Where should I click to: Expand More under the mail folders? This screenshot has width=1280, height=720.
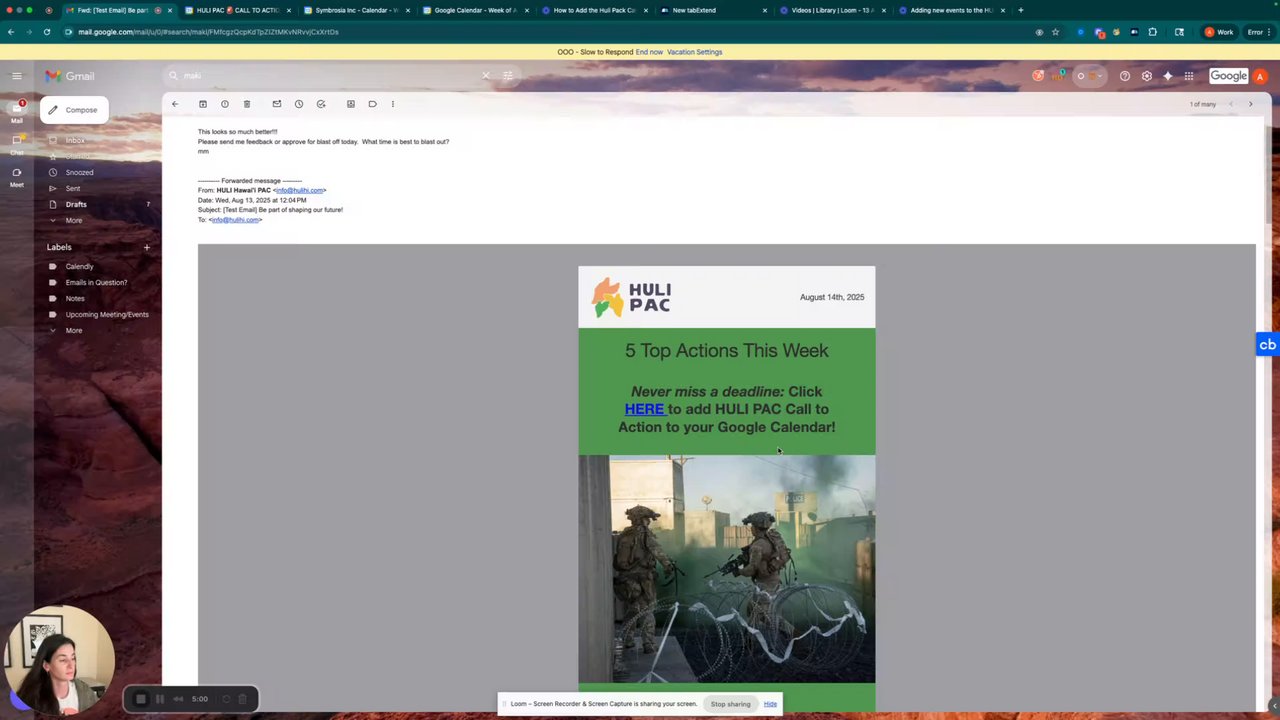click(x=74, y=220)
